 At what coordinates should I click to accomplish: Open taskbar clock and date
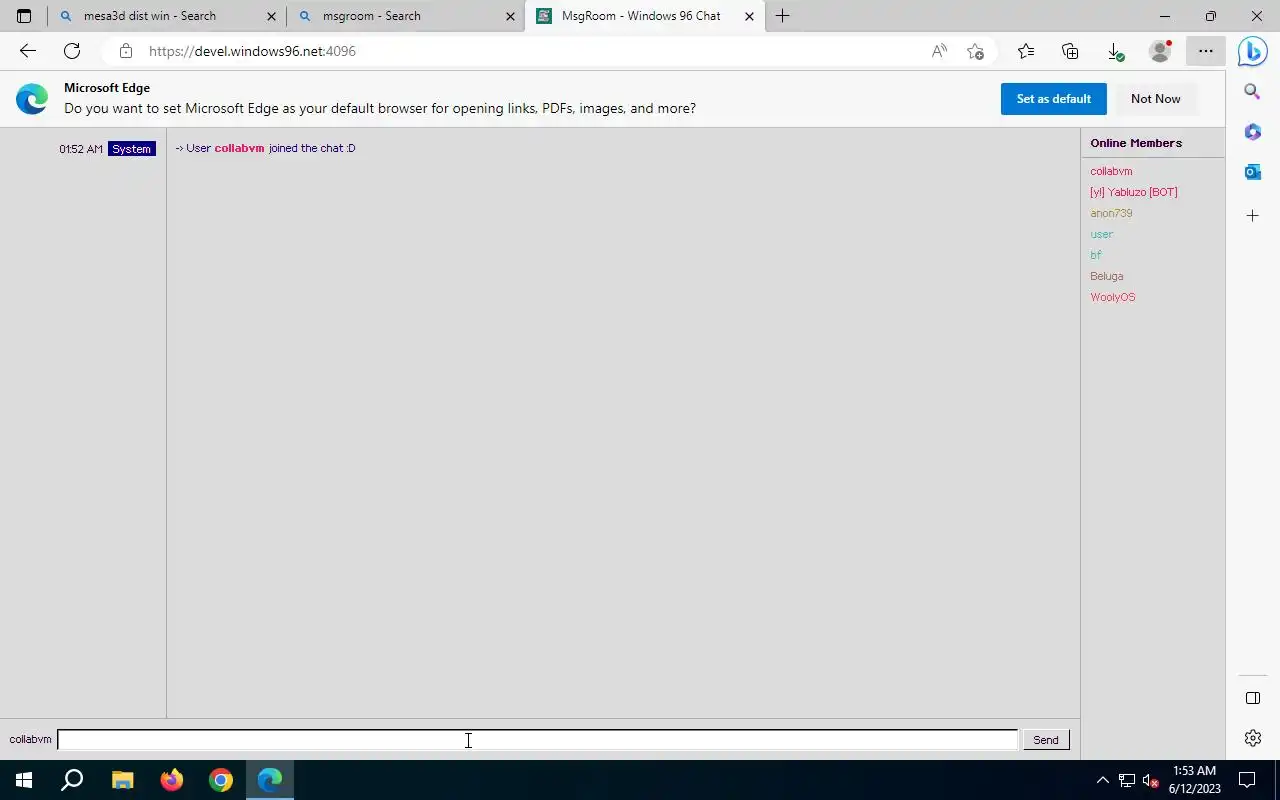pos(1194,780)
